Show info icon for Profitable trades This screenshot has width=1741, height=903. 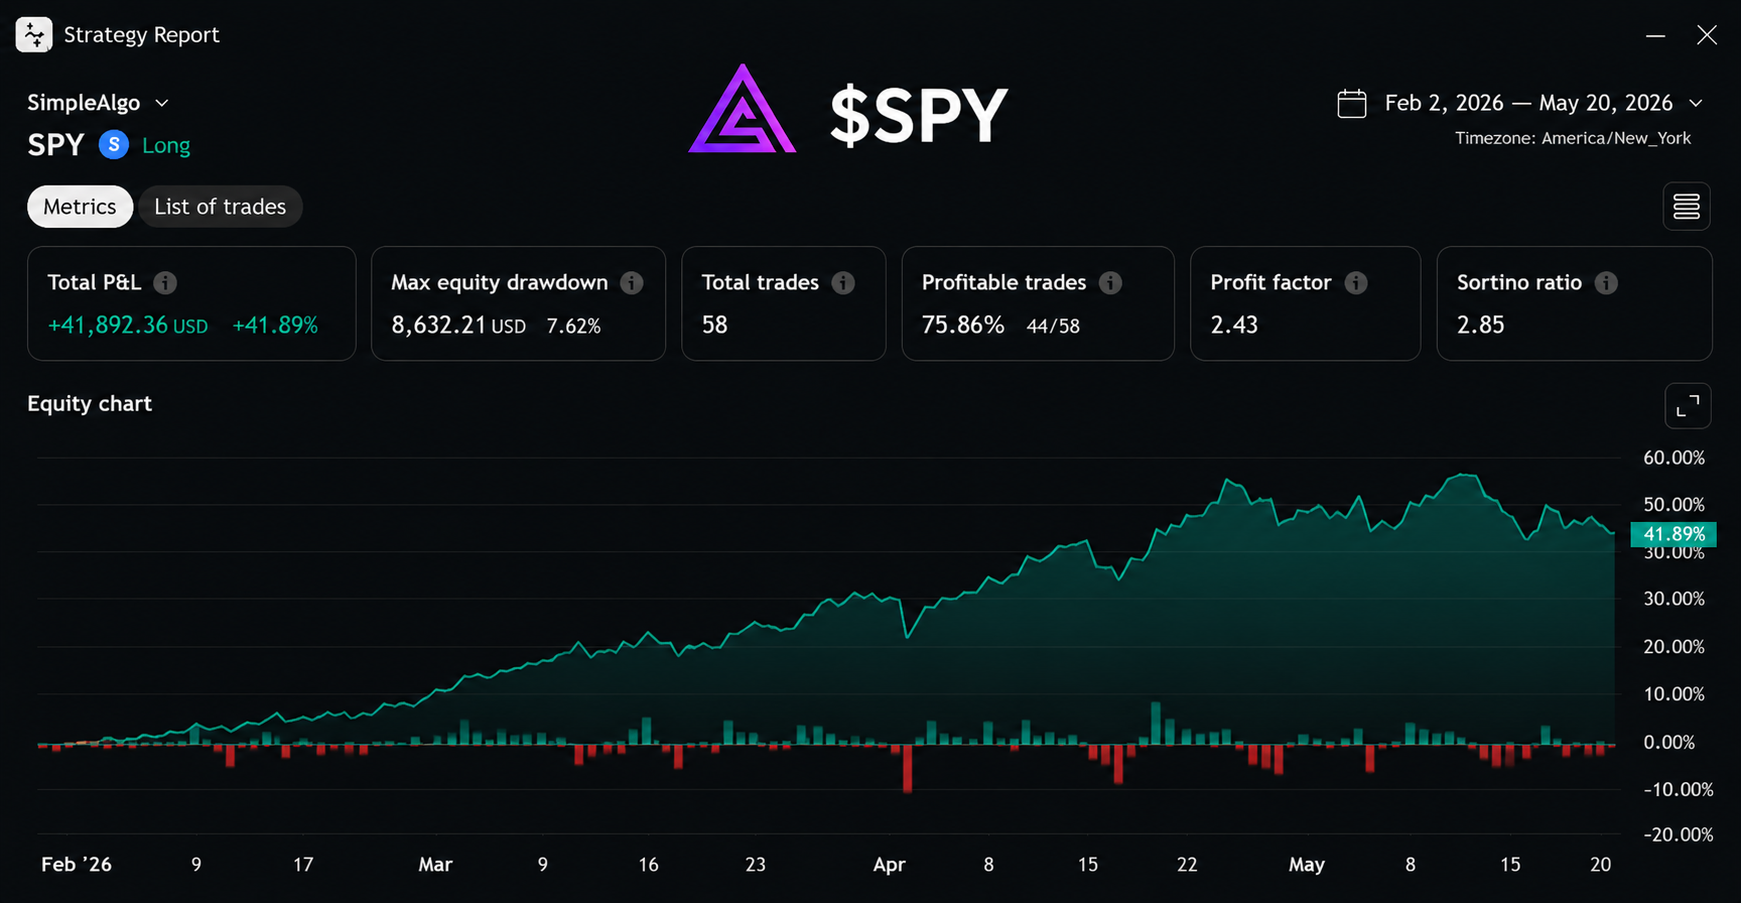point(1110,283)
